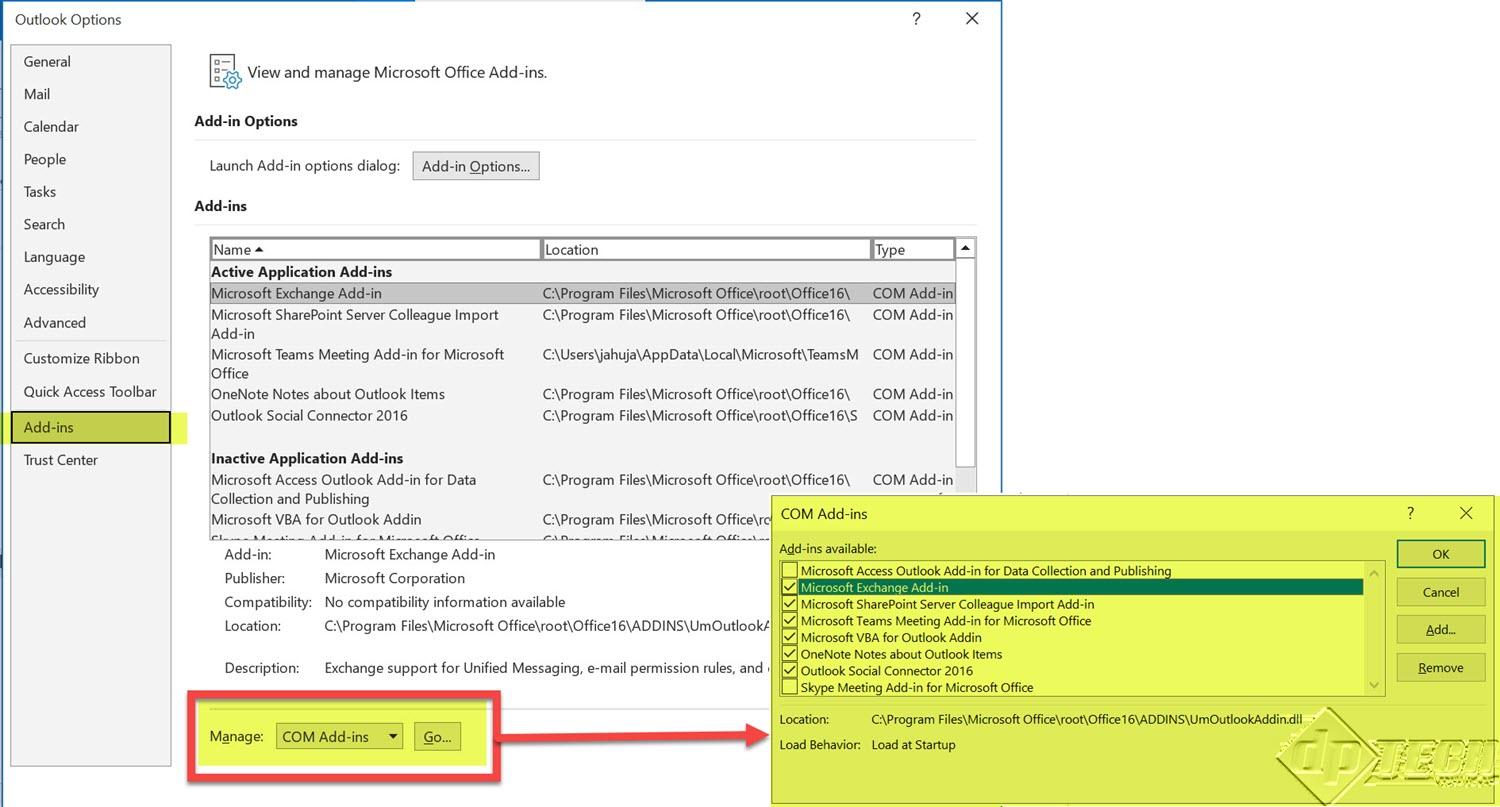
Task: Select Microsoft Access Outlook Add-in inactive row
Action: click(x=582, y=489)
